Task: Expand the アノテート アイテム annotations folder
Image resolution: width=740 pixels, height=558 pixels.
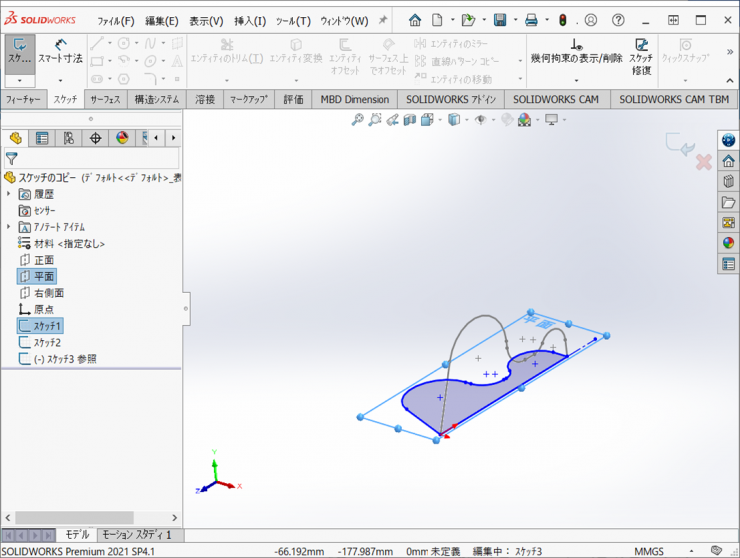Action: click(x=9, y=227)
